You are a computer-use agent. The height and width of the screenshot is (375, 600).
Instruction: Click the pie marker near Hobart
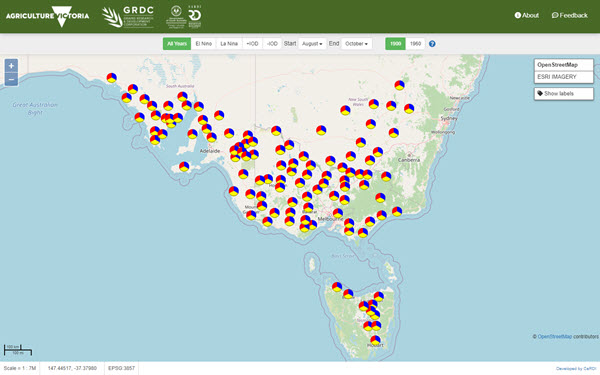tap(375, 340)
